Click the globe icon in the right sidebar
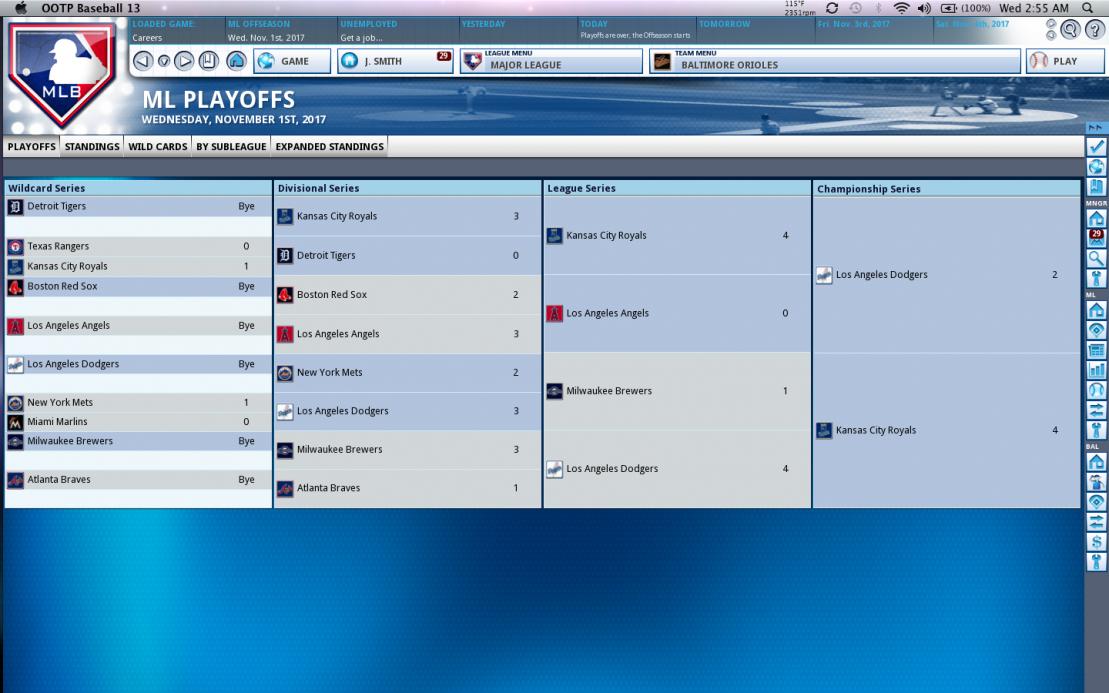 click(1096, 167)
